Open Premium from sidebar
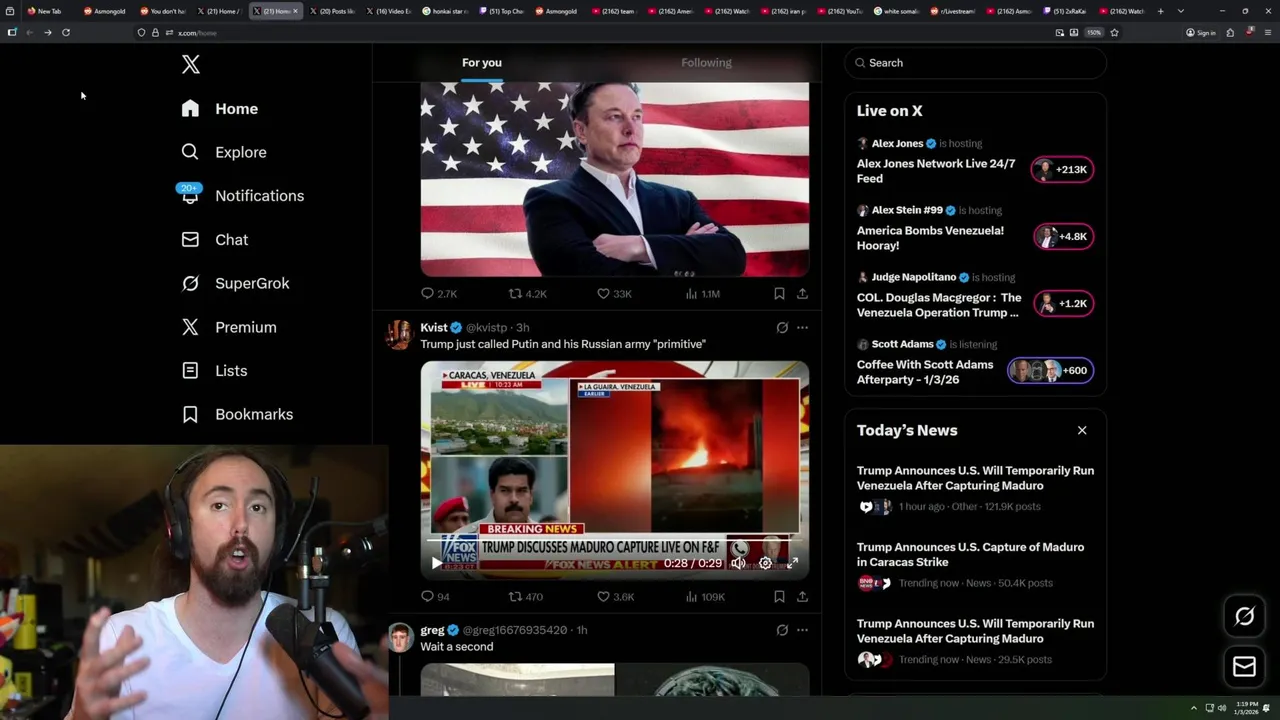1280x720 pixels. click(229, 327)
